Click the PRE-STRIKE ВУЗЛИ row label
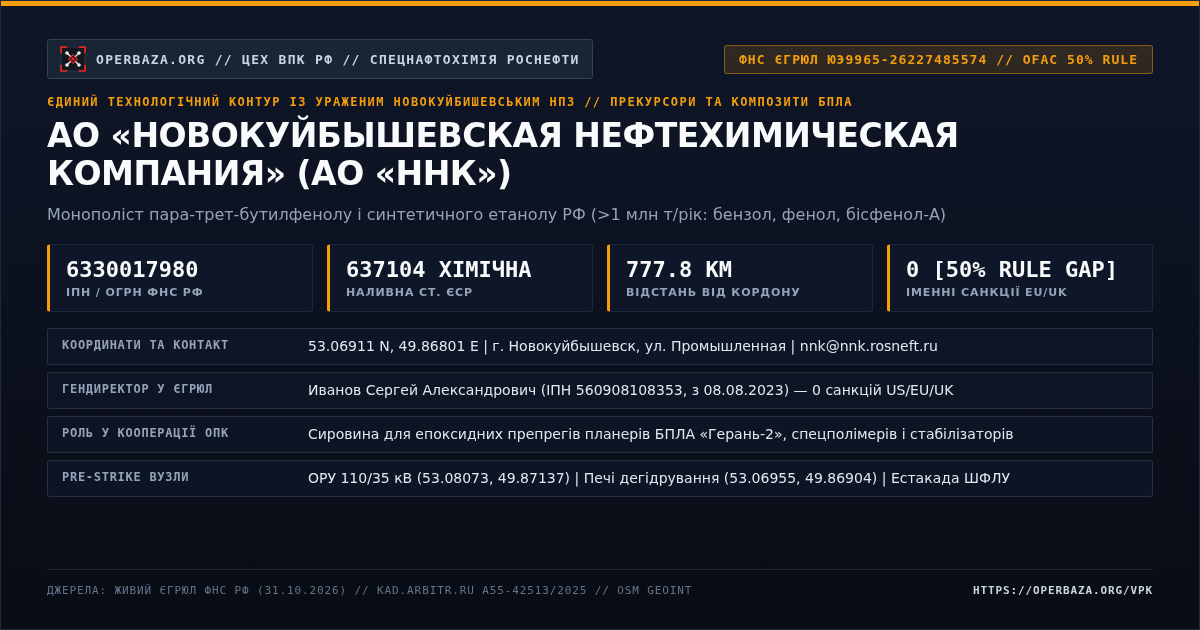Viewport: 1200px width, 630px height. [125, 477]
